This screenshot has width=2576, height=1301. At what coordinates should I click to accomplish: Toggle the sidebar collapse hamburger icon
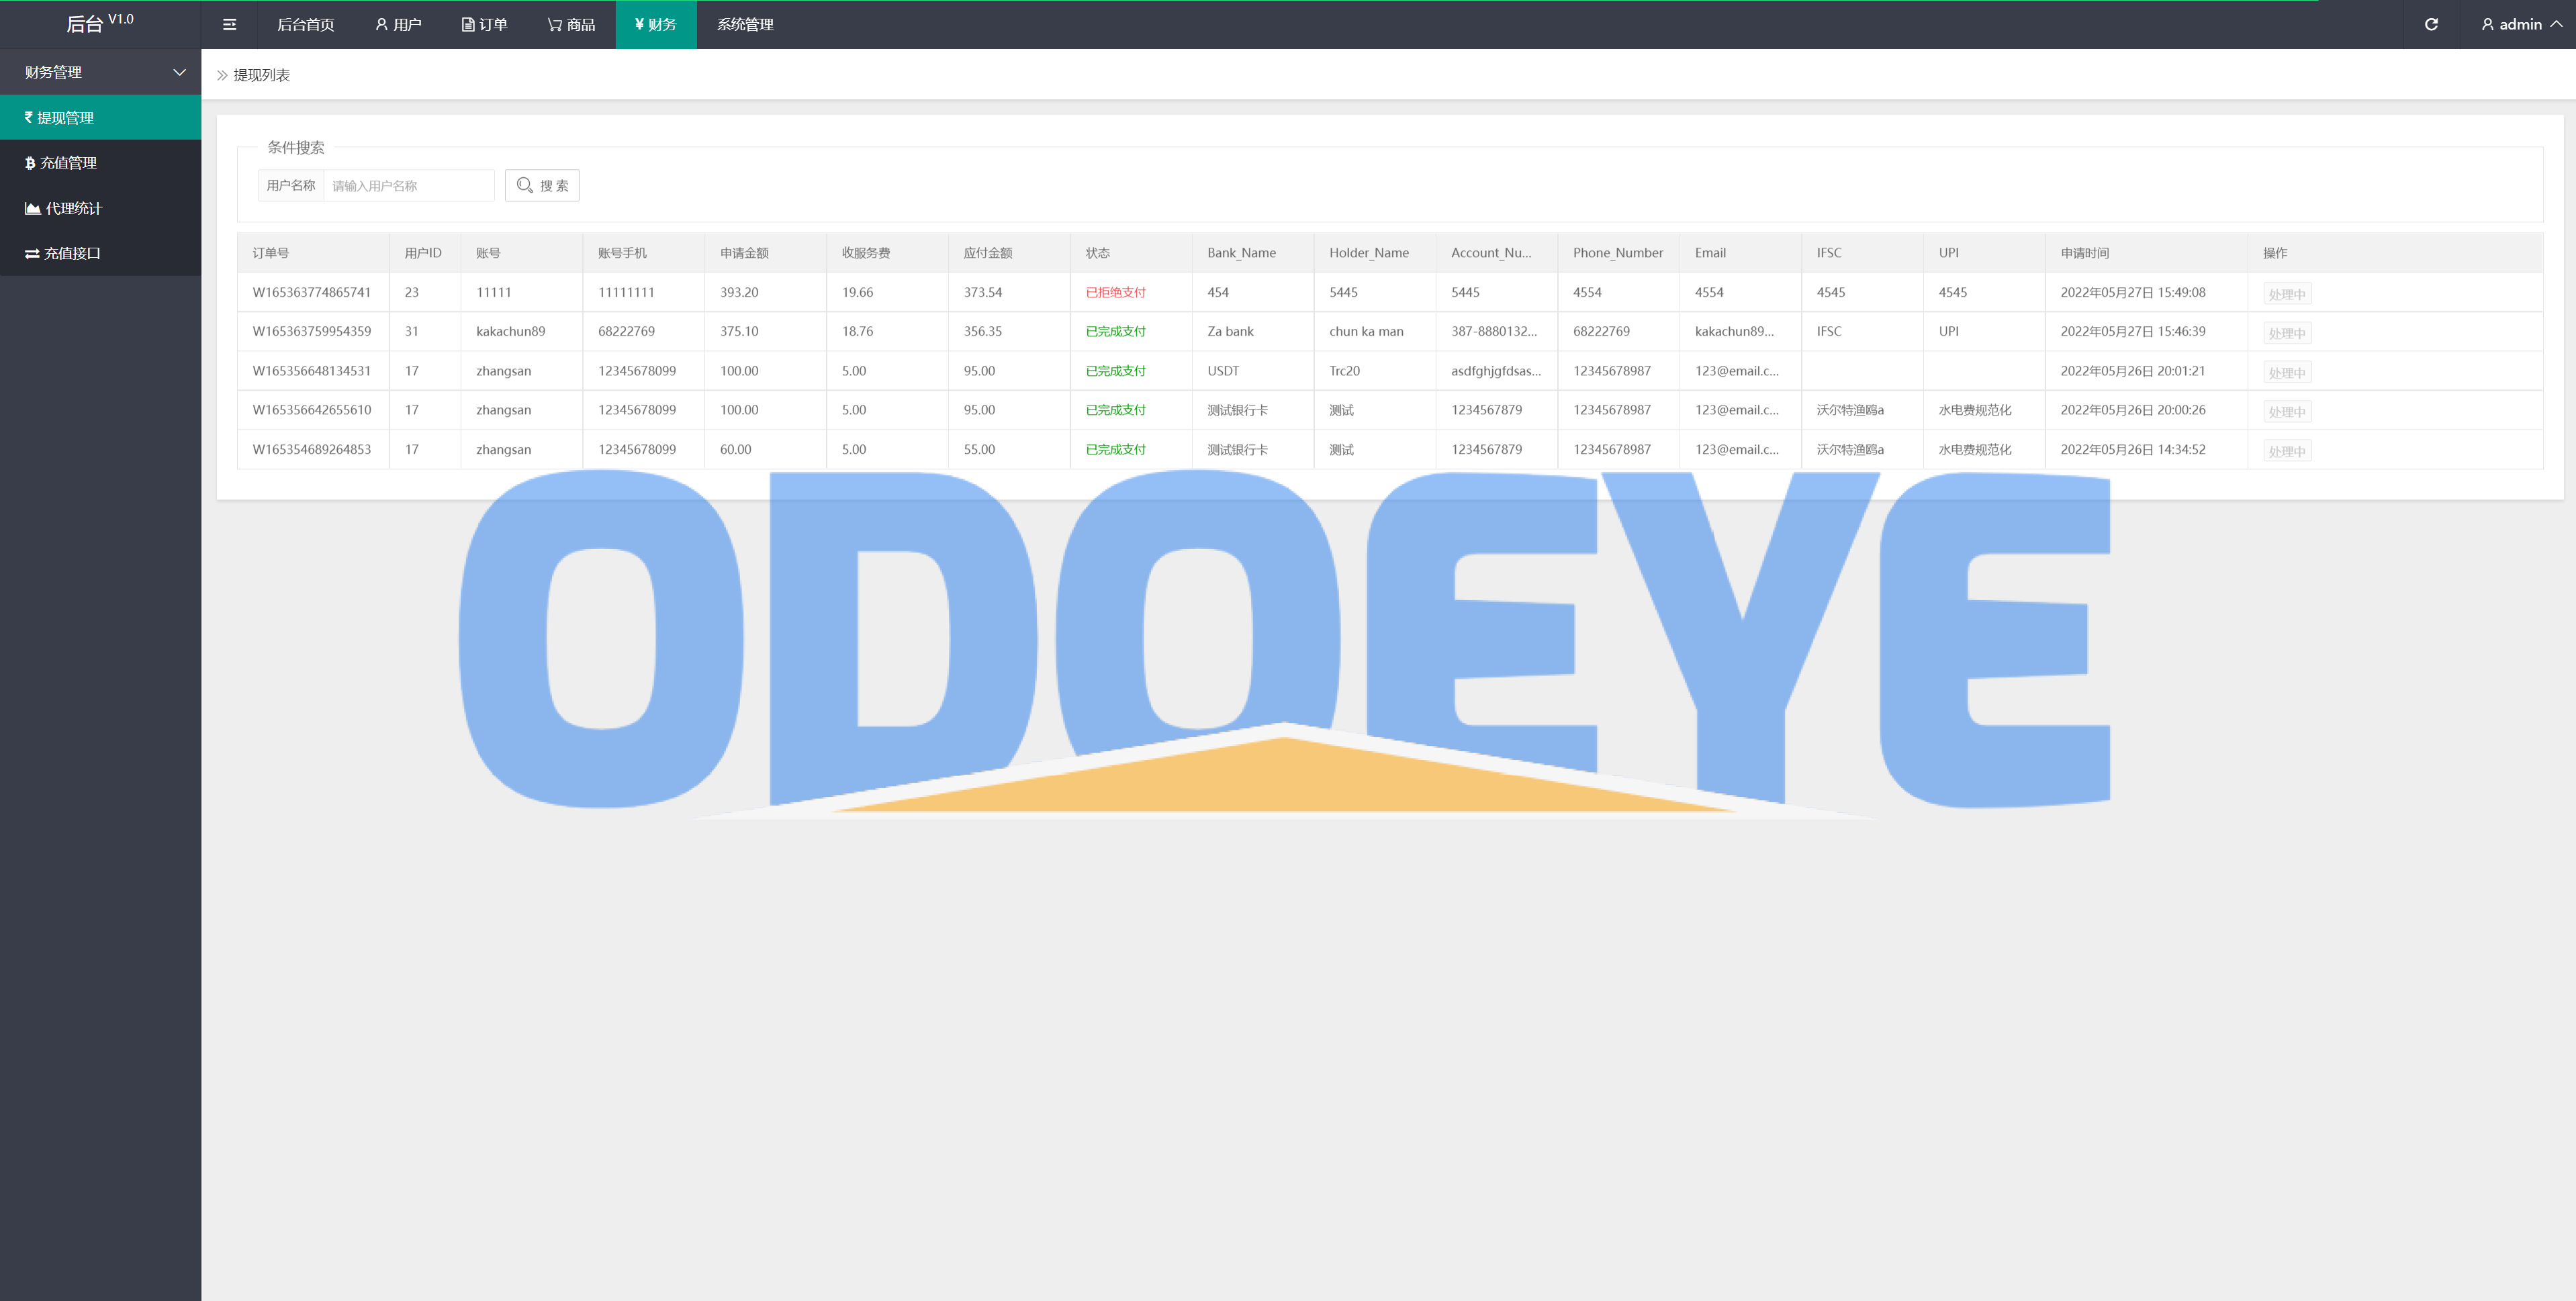click(x=229, y=24)
